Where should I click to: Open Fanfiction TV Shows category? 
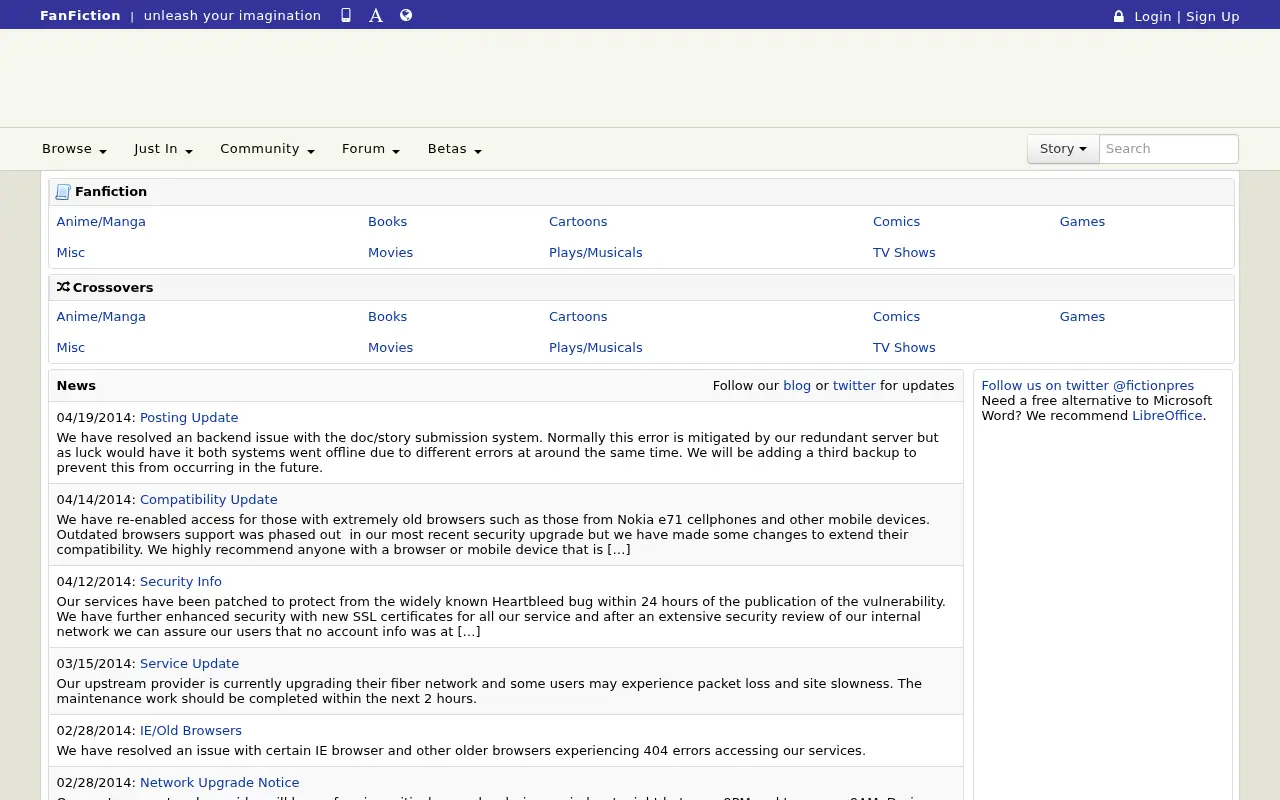(904, 253)
